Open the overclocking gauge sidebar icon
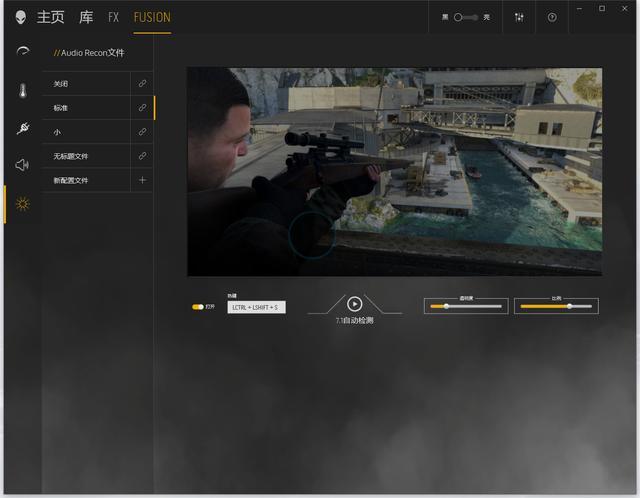This screenshot has height=498, width=640. coord(23,51)
